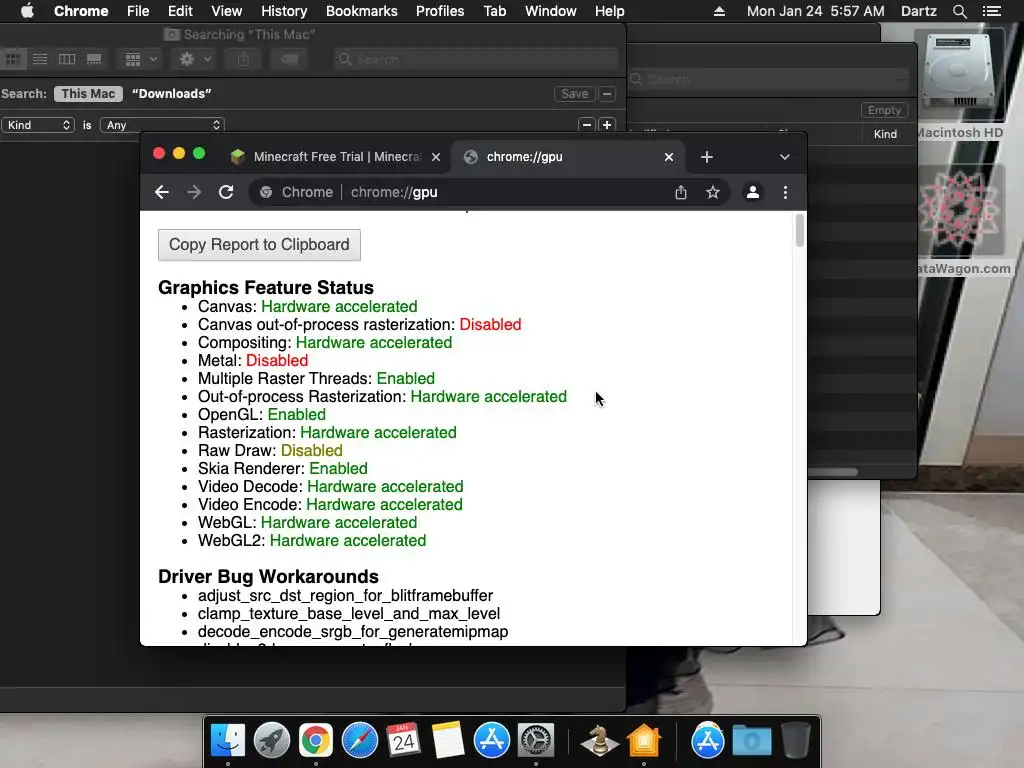1024x768 pixels.
Task: Click Kind column header in back window
Action: (x=885, y=134)
